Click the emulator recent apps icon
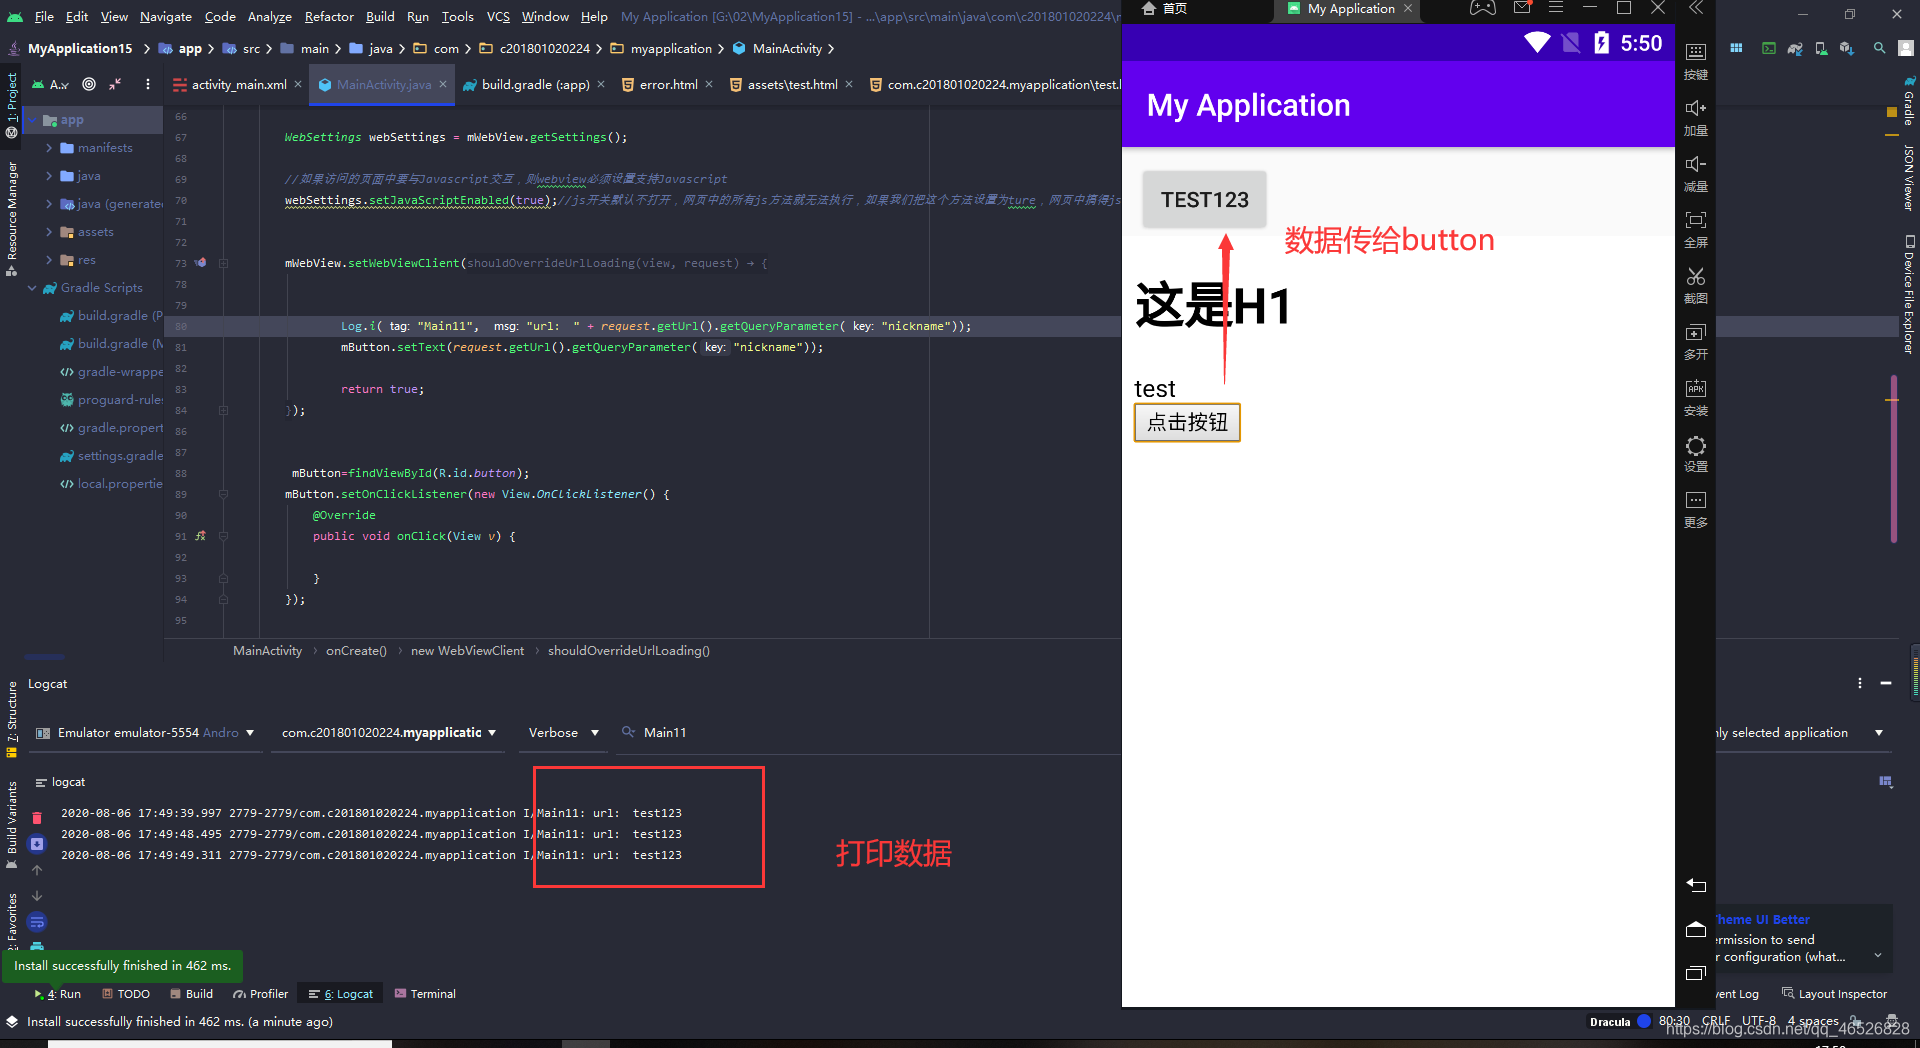Image resolution: width=1920 pixels, height=1048 pixels. (x=1696, y=973)
